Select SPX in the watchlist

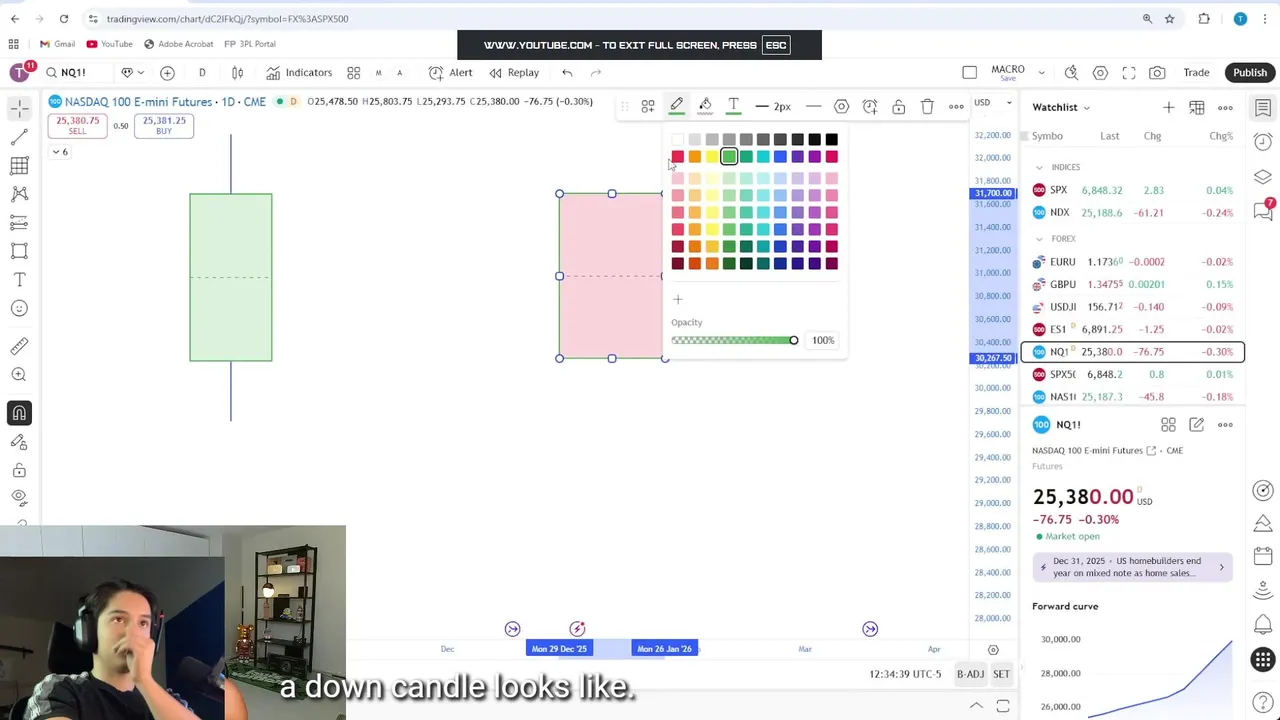coord(1133,190)
